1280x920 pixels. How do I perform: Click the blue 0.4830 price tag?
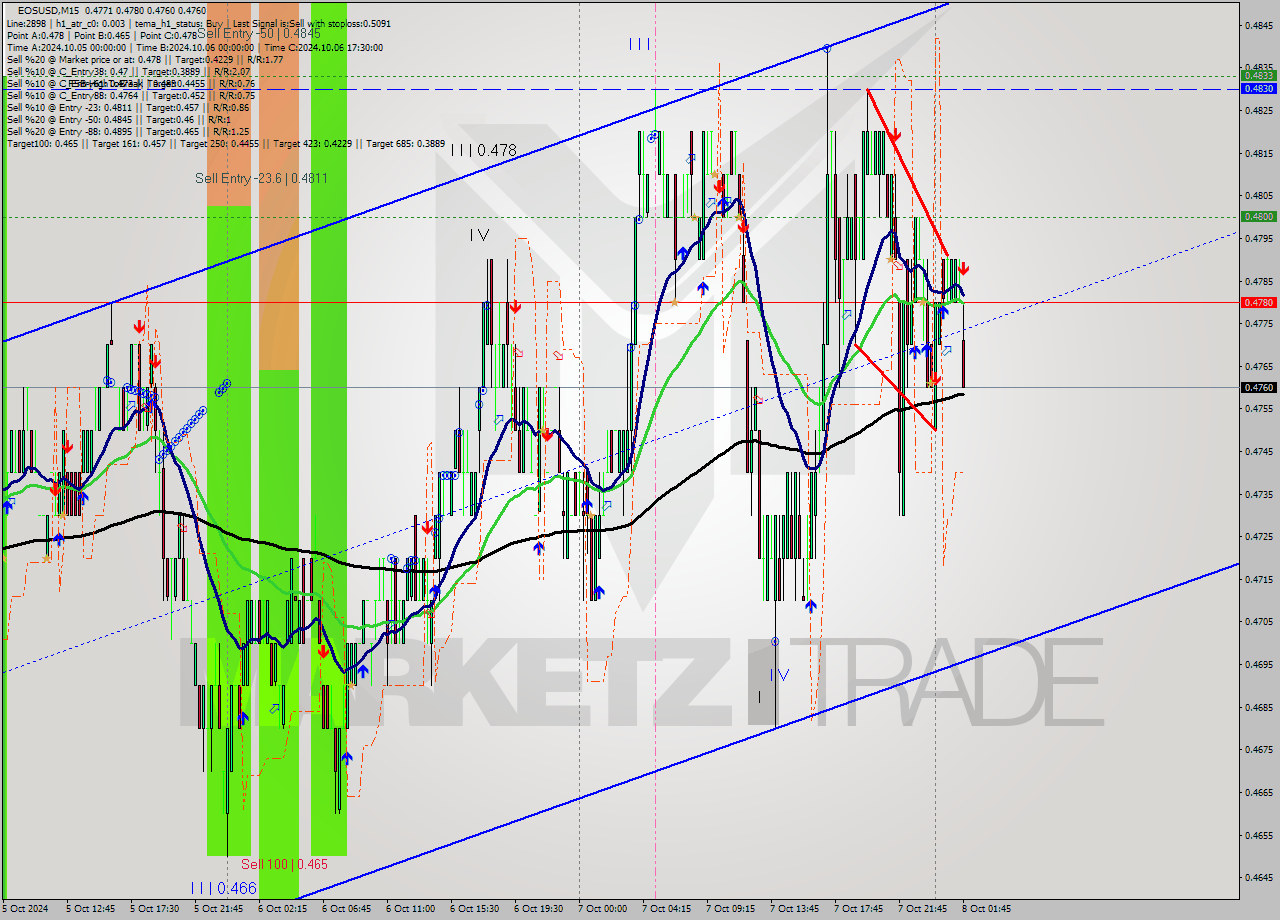[1258, 88]
